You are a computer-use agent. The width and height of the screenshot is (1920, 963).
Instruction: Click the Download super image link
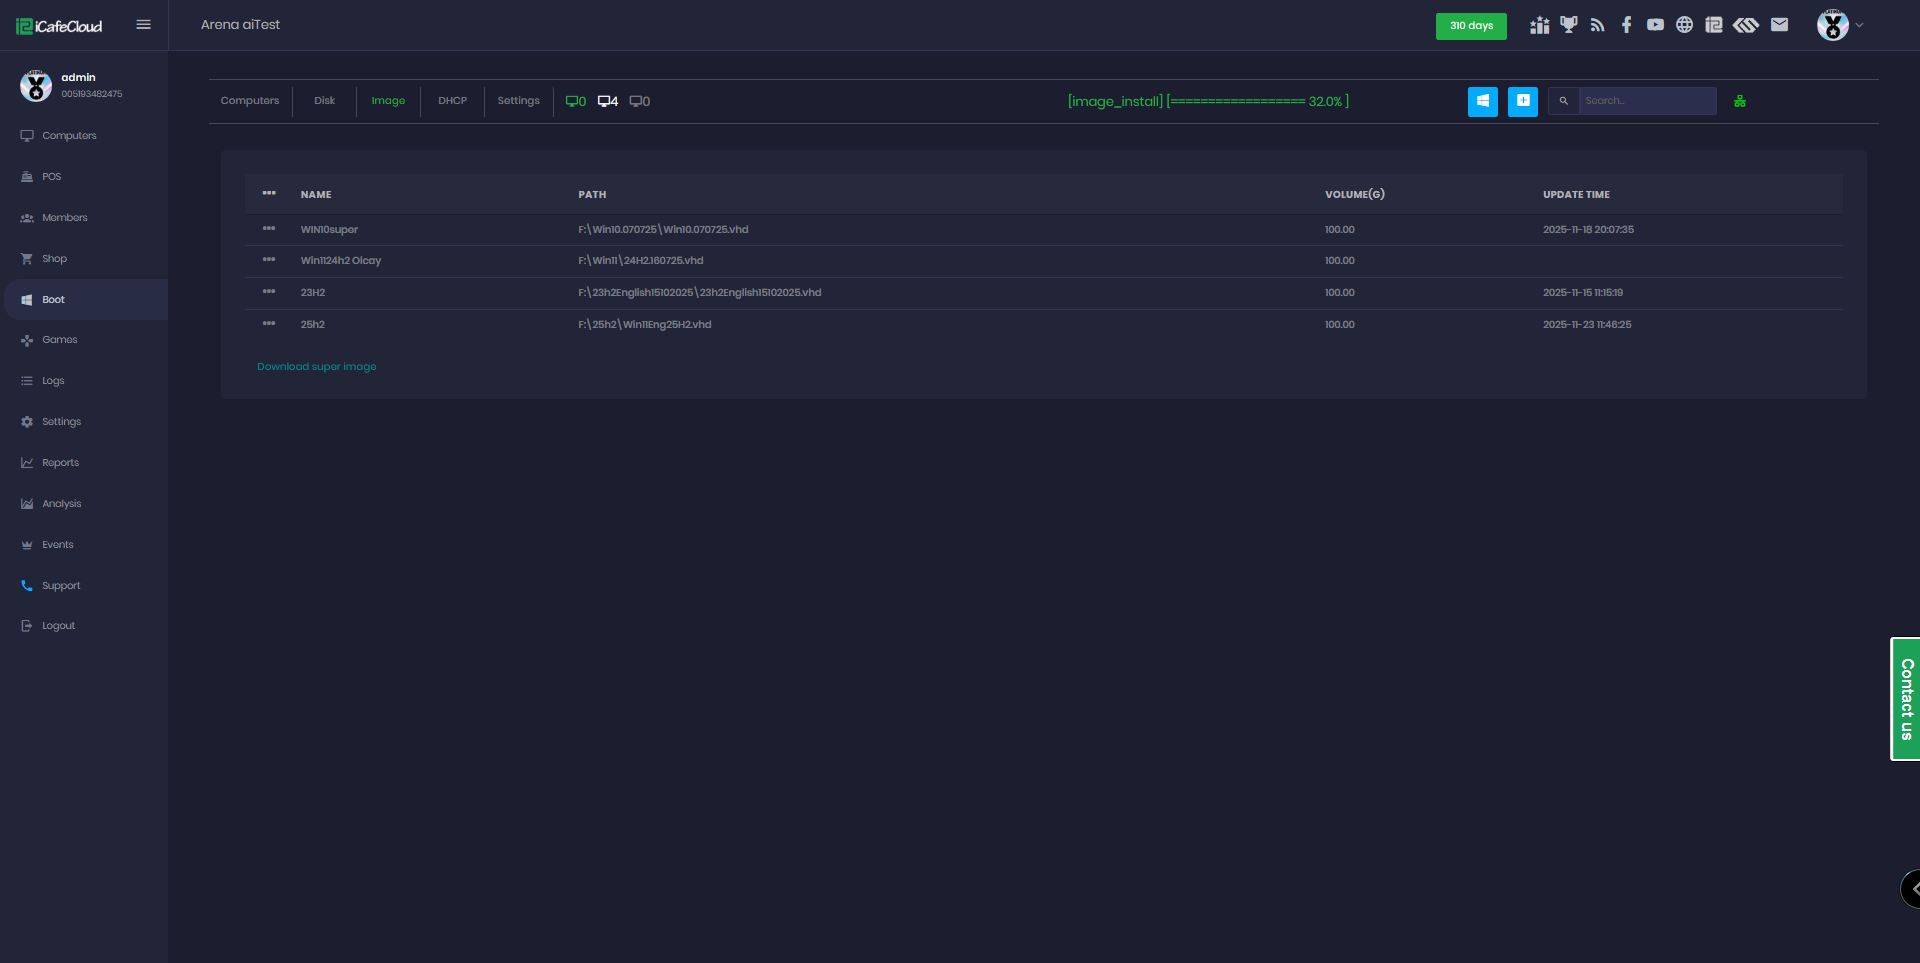click(x=316, y=367)
